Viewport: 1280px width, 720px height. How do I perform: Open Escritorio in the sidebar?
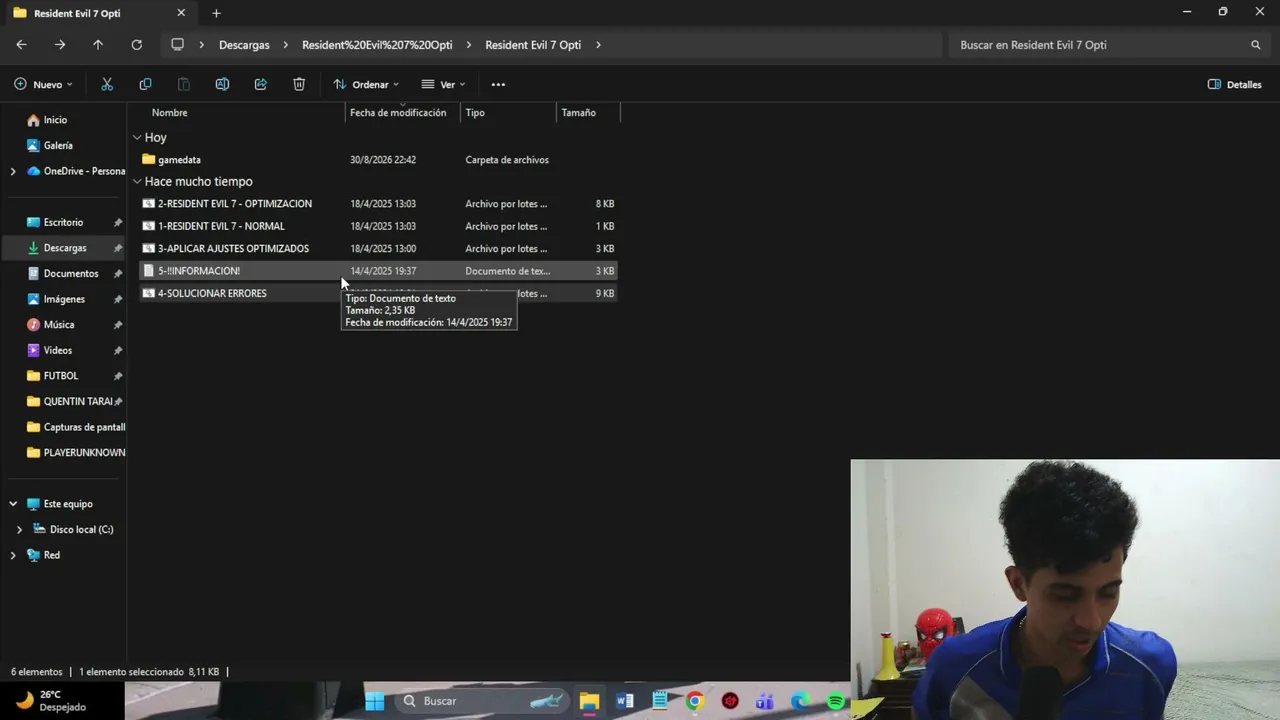(x=63, y=223)
